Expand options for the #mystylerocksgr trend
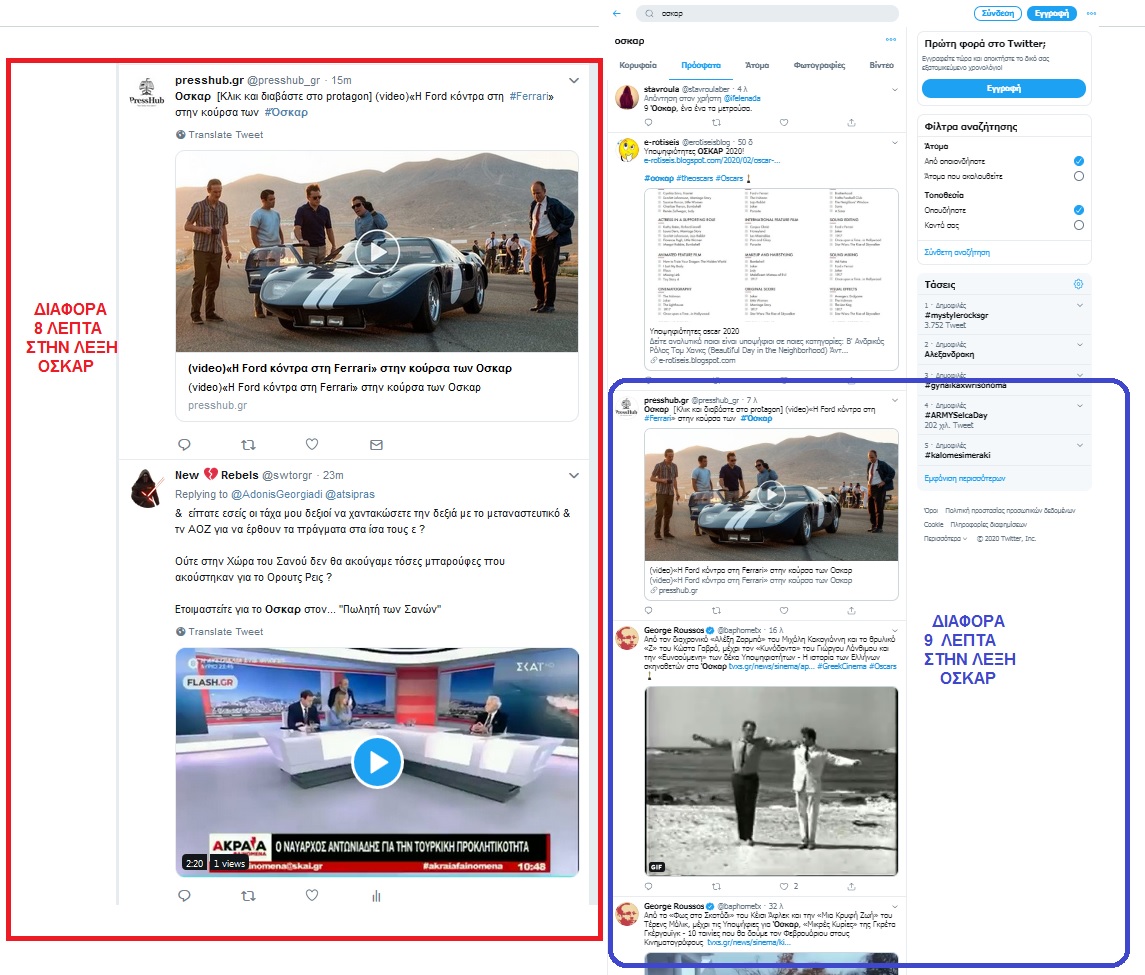The height and width of the screenshot is (975, 1145). (x=1079, y=305)
